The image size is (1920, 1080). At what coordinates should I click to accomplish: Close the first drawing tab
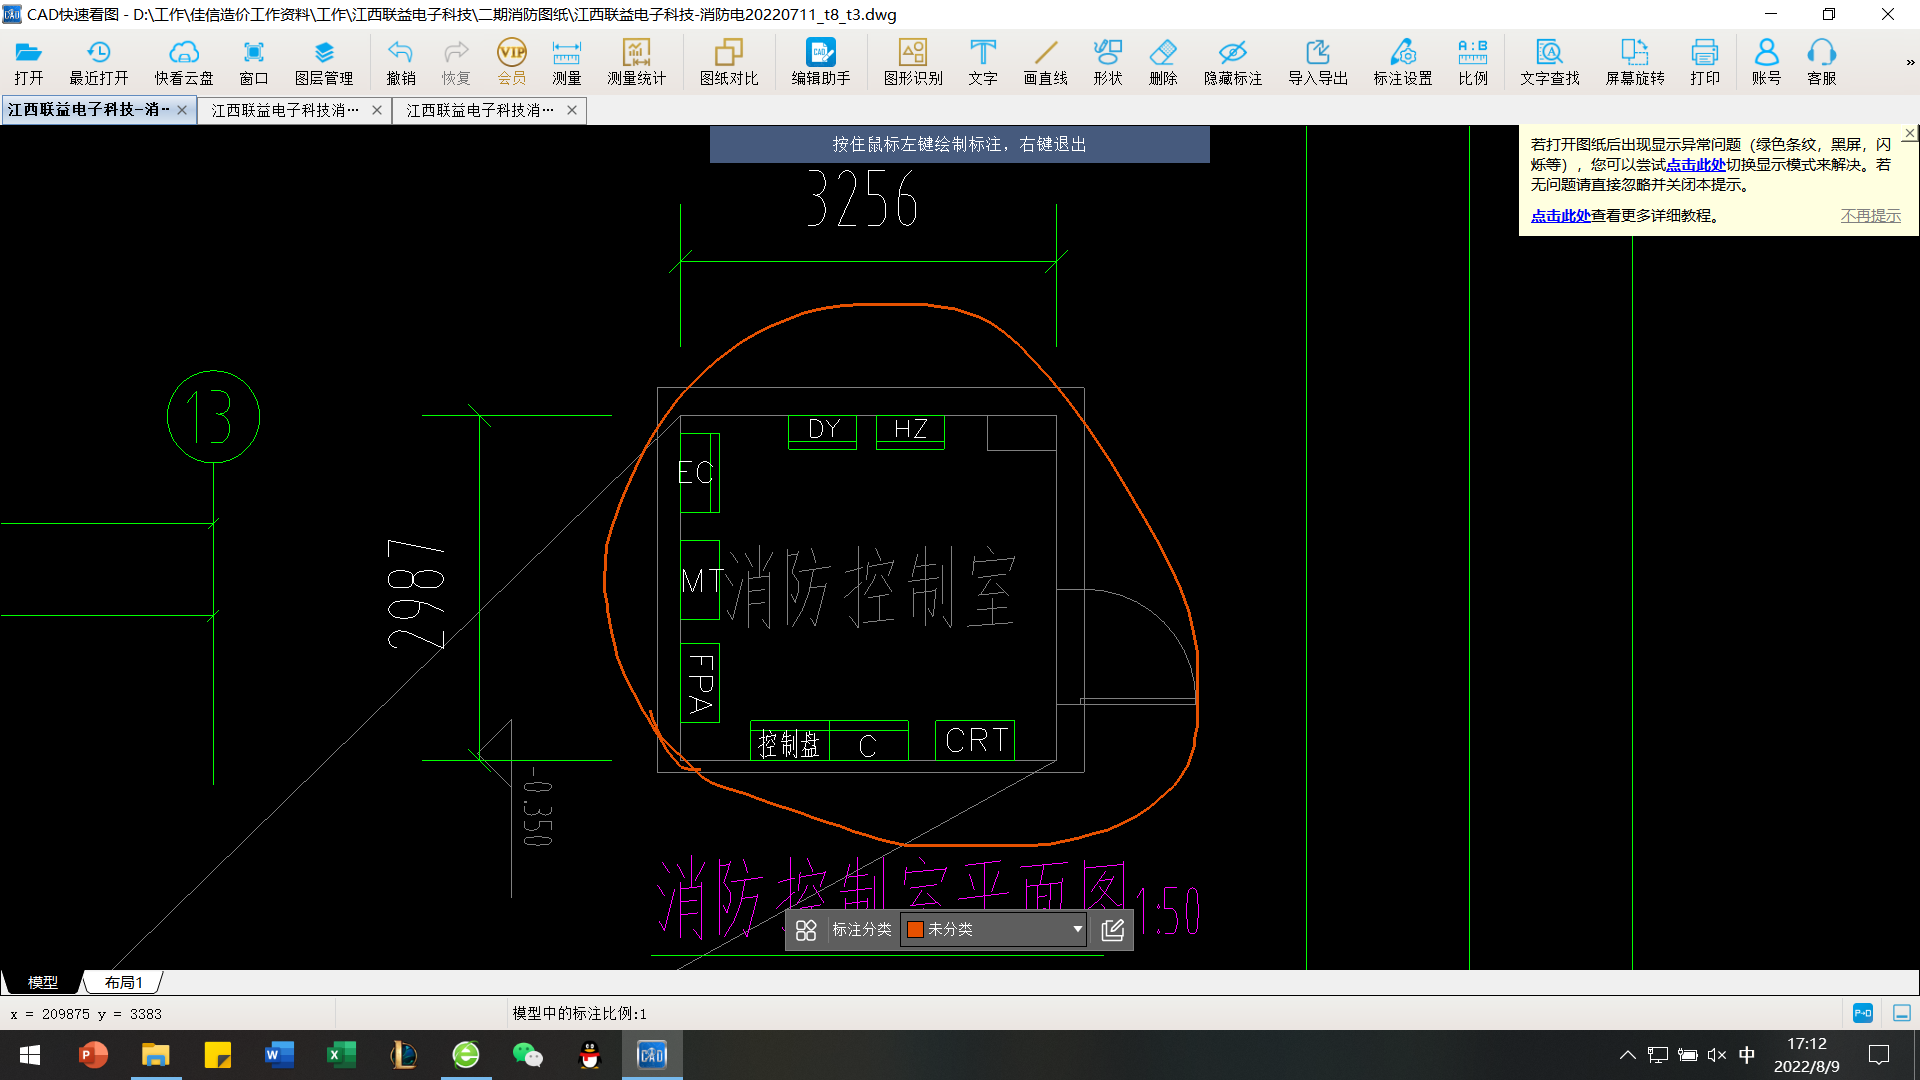point(182,110)
